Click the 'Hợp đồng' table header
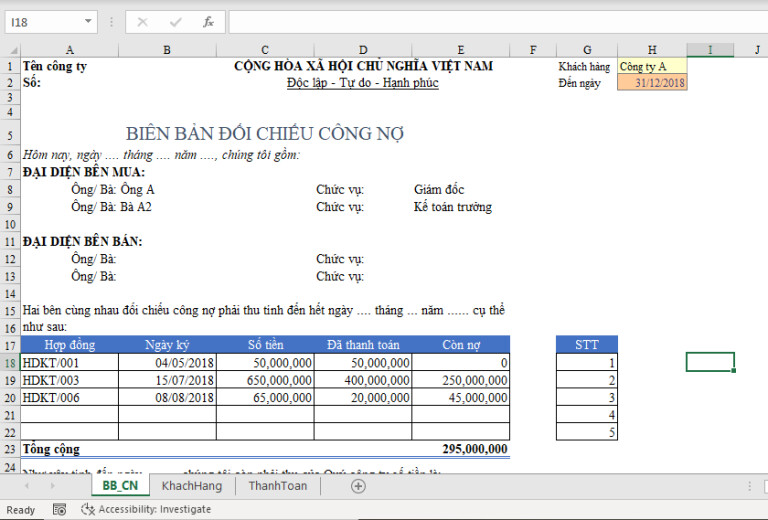Image resolution: width=768 pixels, height=520 pixels. (x=70, y=345)
